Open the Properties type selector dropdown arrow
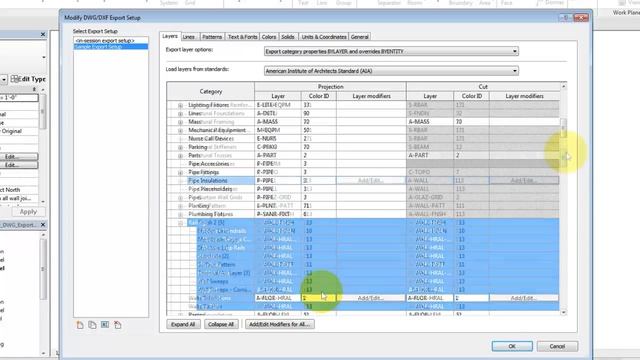The height and width of the screenshot is (360, 640). pos(44,57)
